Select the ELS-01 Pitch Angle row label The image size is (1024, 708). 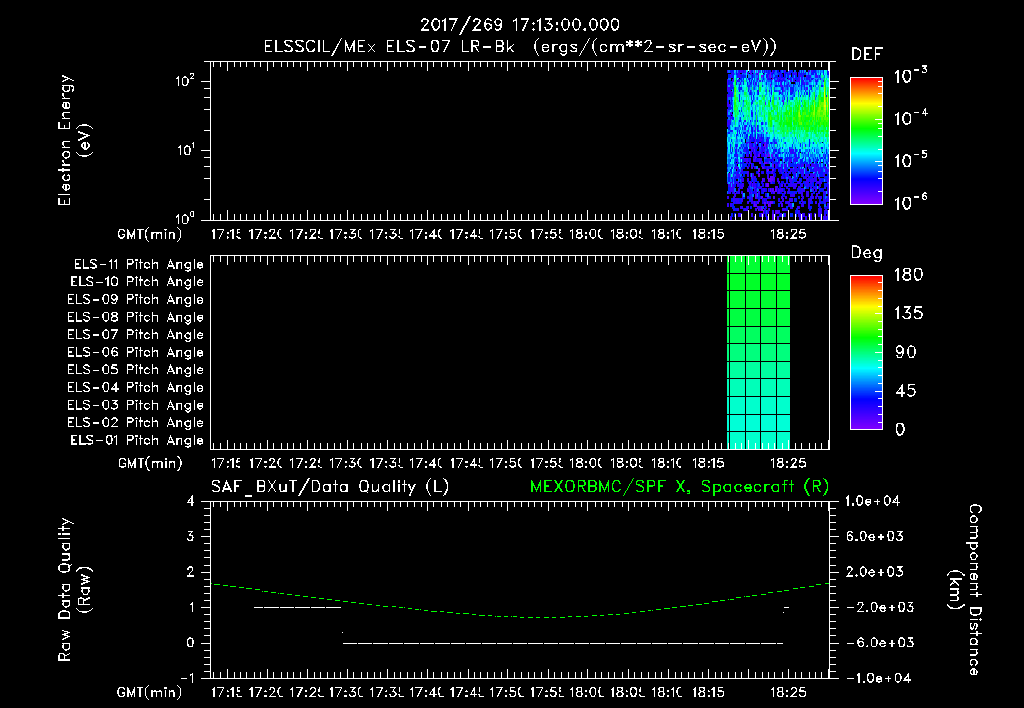[x=137, y=440]
